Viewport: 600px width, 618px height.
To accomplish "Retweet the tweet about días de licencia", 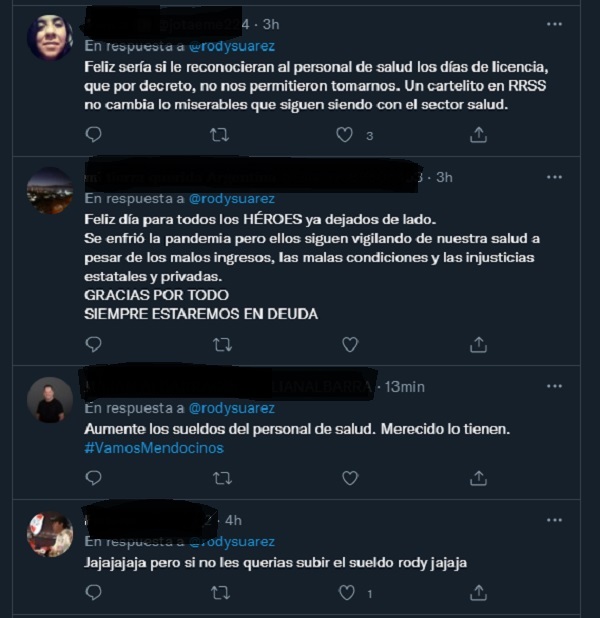I will pos(219,135).
